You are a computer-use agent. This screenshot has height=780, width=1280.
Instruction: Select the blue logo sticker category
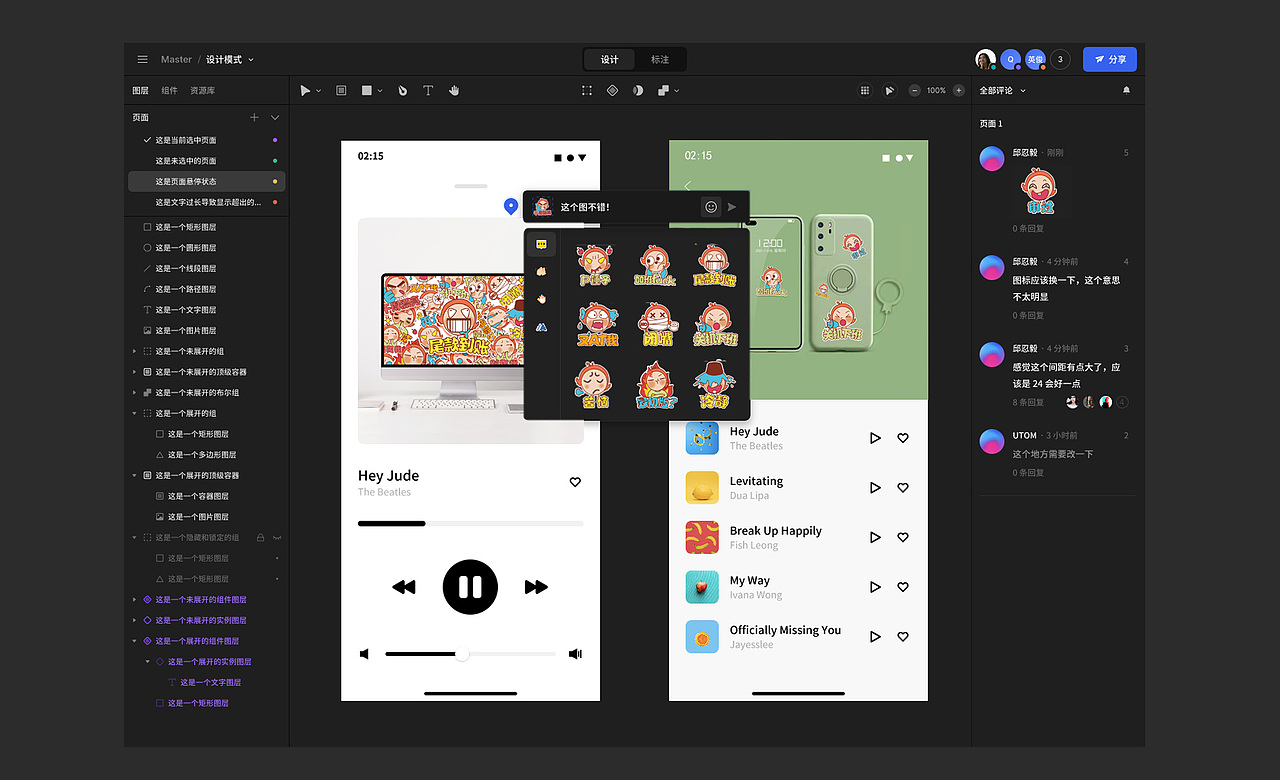tap(541, 326)
